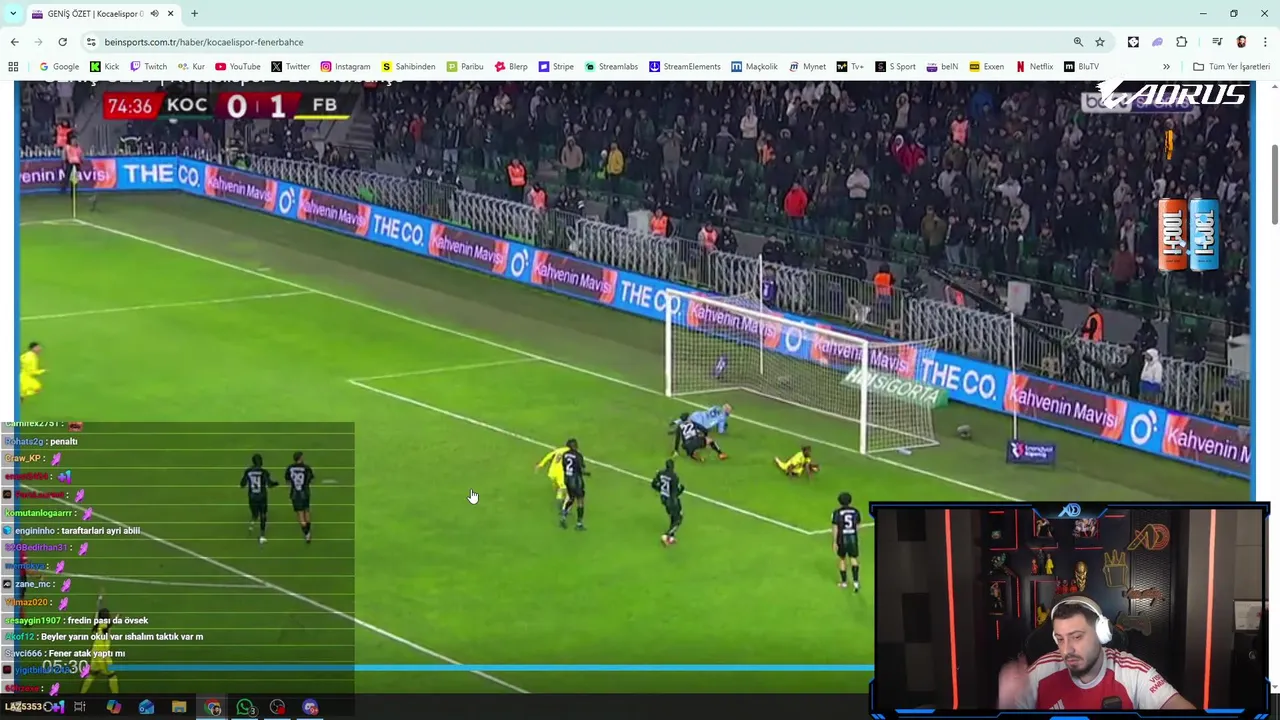This screenshot has height=720, width=1280.
Task: Open WhatsApp from the taskbar
Action: point(245,707)
